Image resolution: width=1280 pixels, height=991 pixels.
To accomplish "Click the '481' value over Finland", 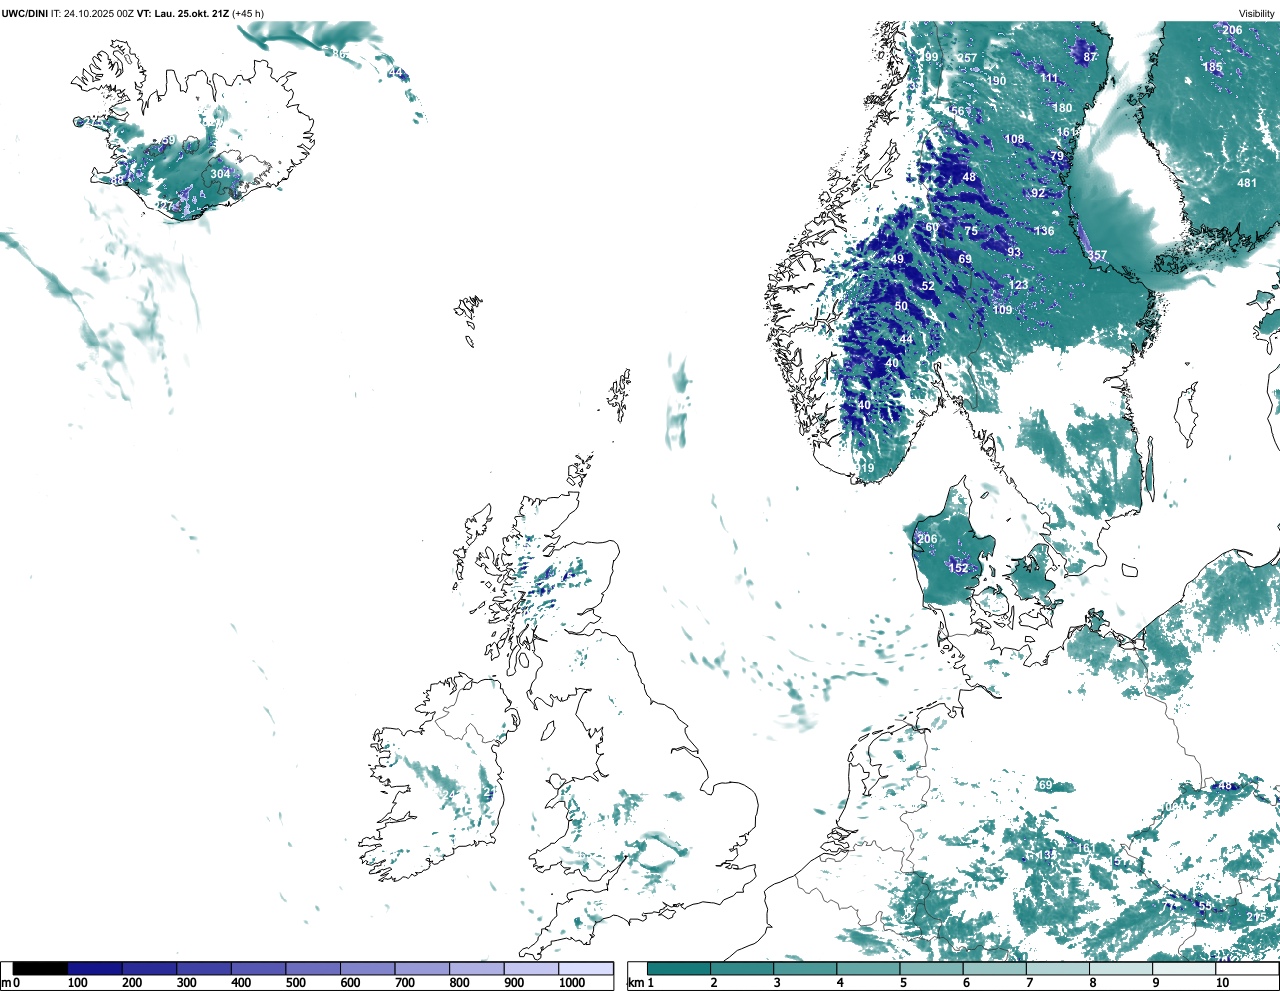I will 1246,183.
